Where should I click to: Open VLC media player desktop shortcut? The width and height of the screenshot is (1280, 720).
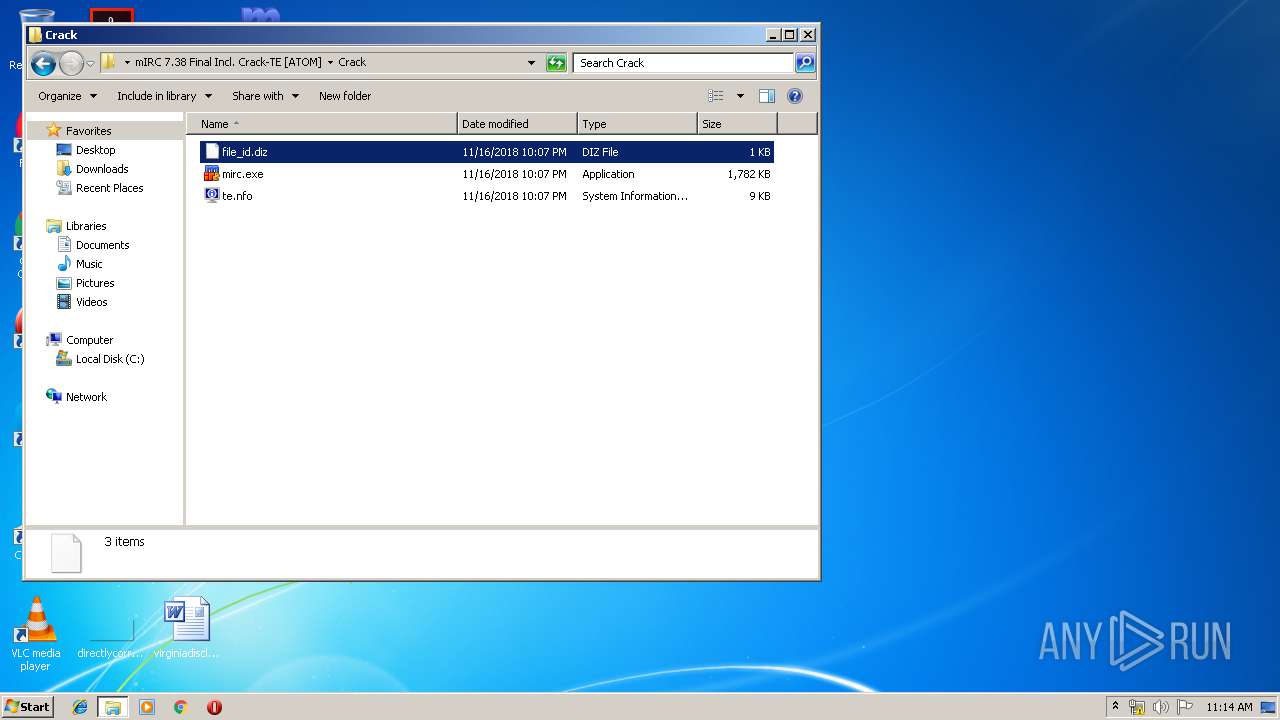[35, 633]
